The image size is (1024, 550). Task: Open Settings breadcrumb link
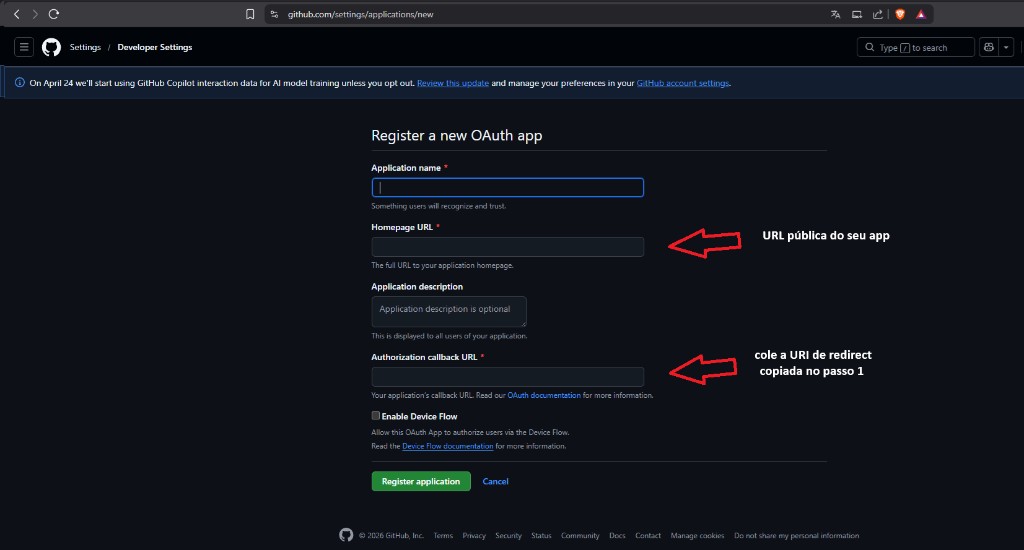[85, 47]
